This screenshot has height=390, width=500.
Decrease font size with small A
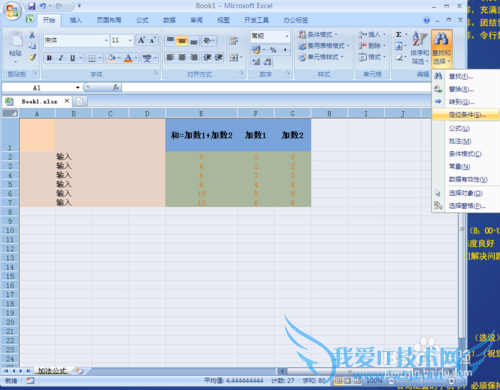[152, 40]
